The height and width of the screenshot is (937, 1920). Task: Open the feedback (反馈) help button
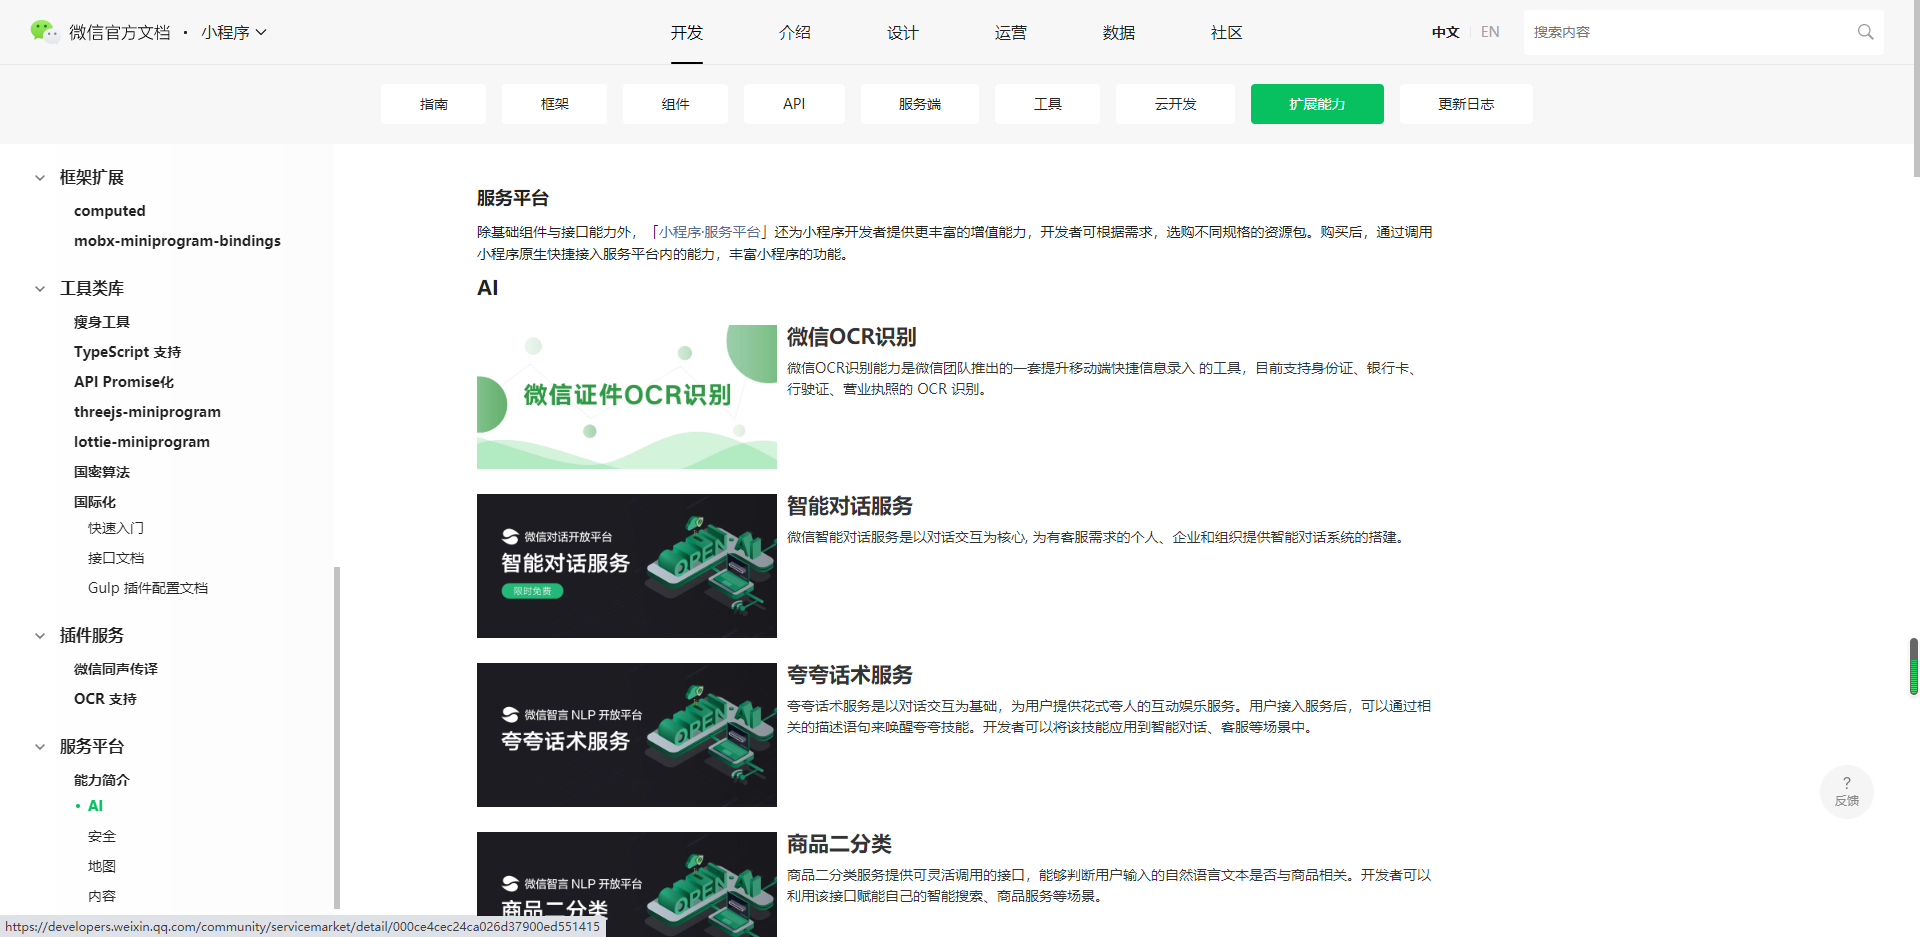pyautogui.click(x=1846, y=791)
